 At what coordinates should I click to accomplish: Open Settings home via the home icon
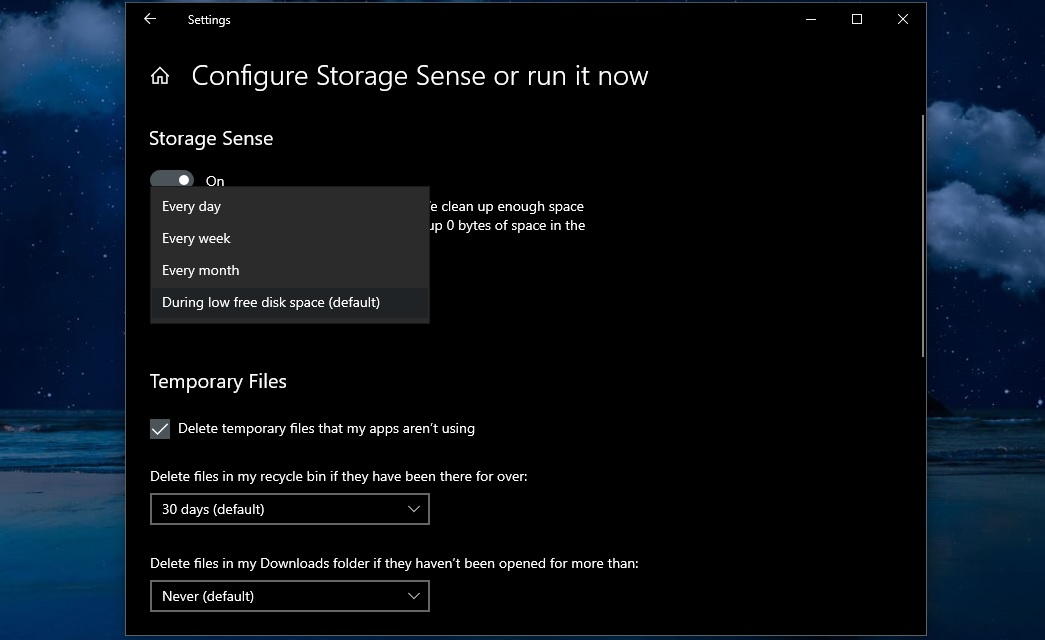[x=160, y=75]
